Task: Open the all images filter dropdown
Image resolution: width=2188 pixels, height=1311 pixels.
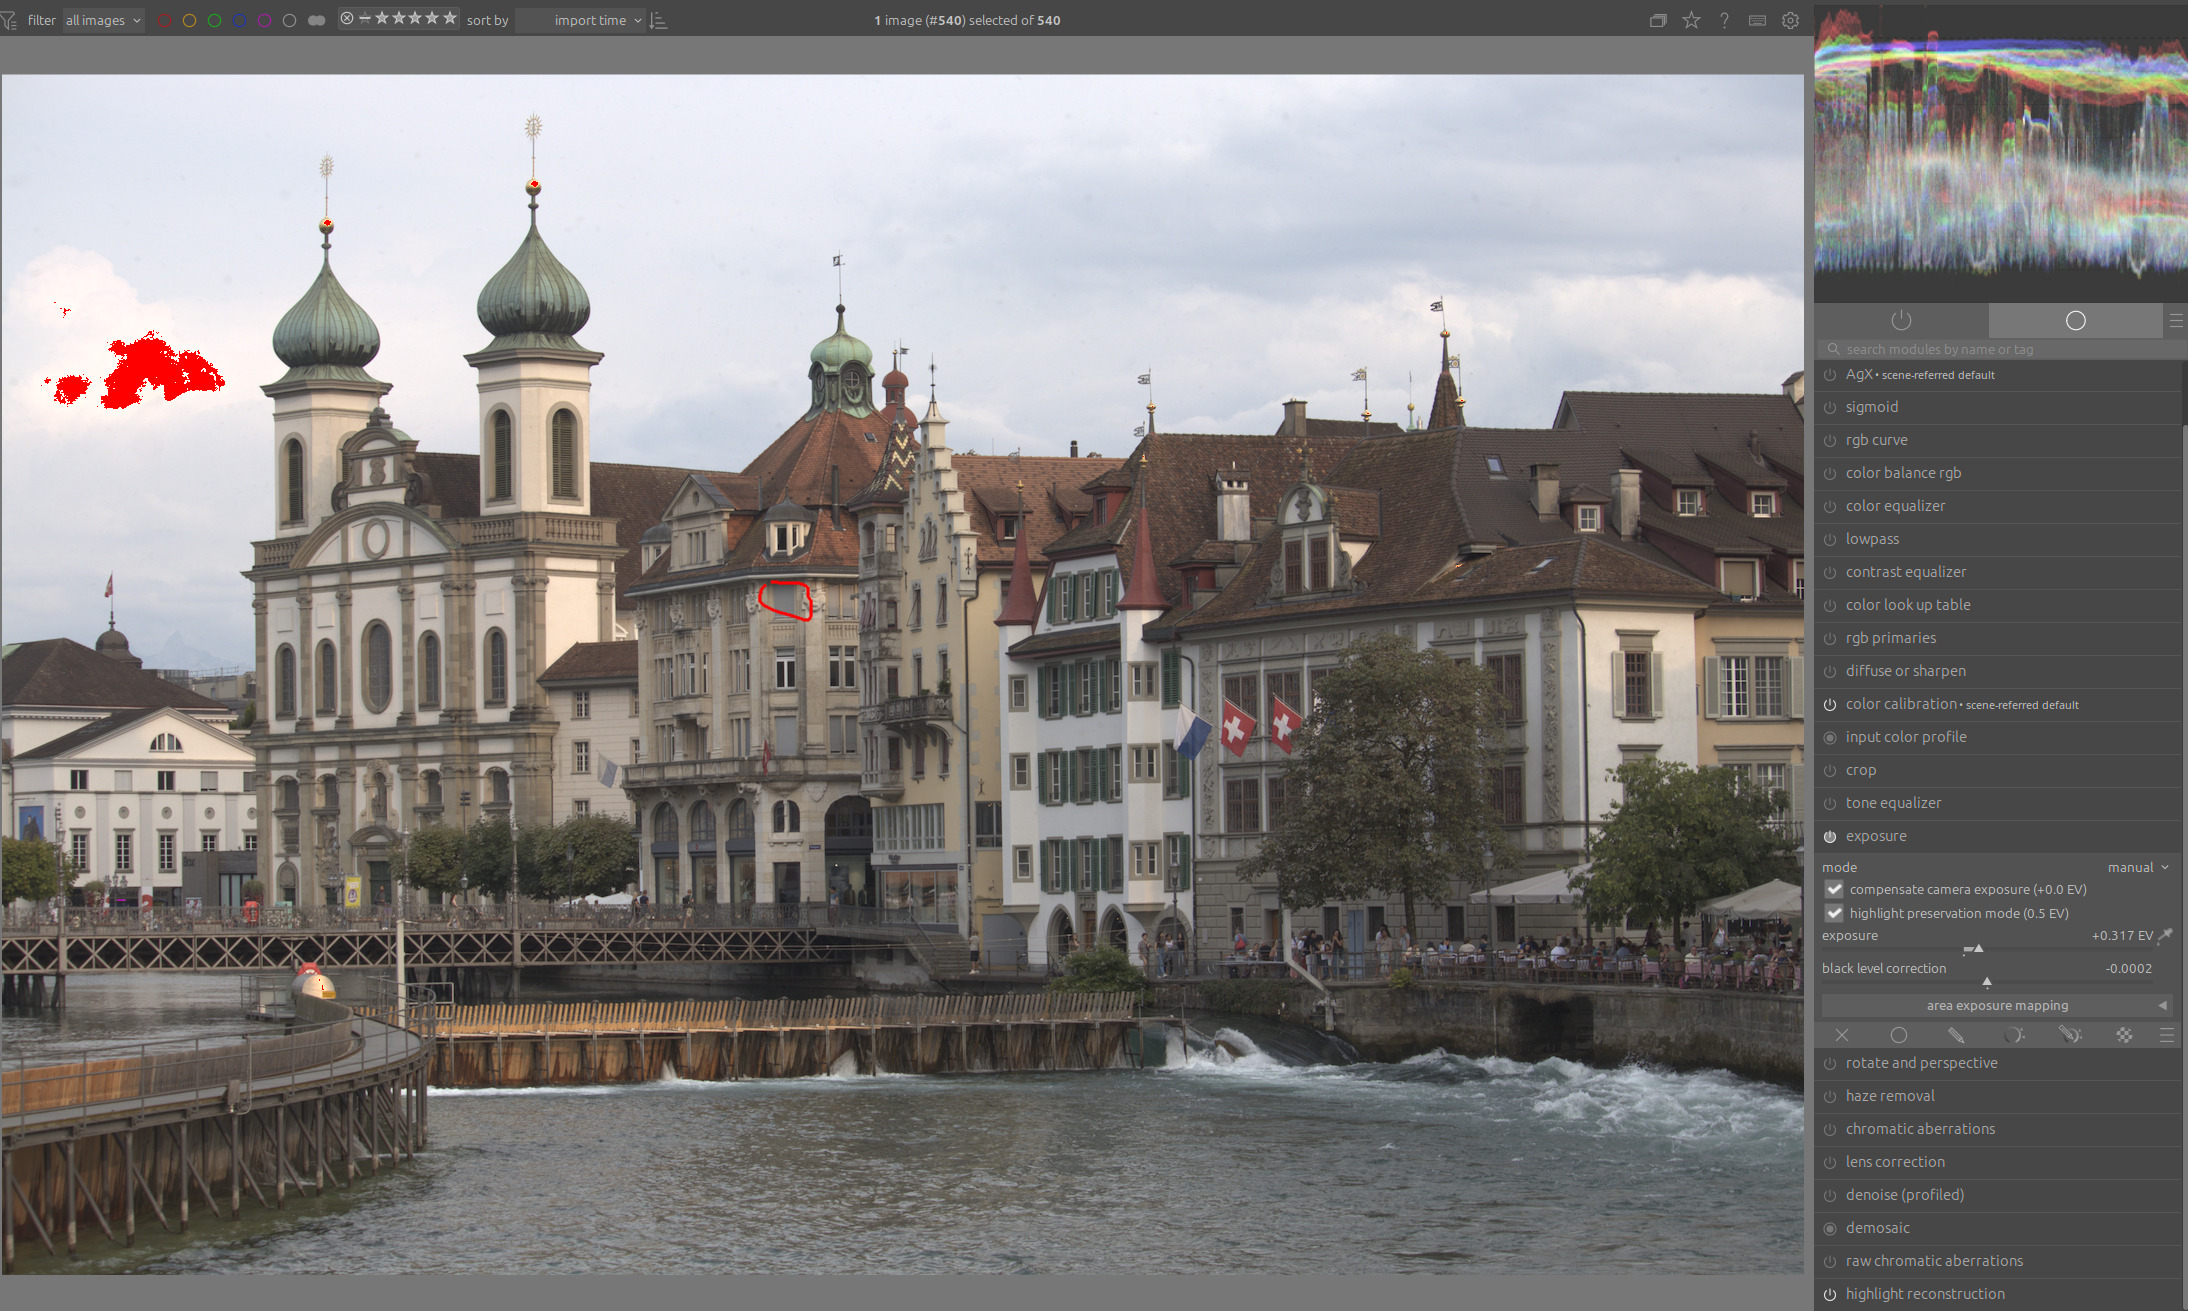Action: coord(103,20)
